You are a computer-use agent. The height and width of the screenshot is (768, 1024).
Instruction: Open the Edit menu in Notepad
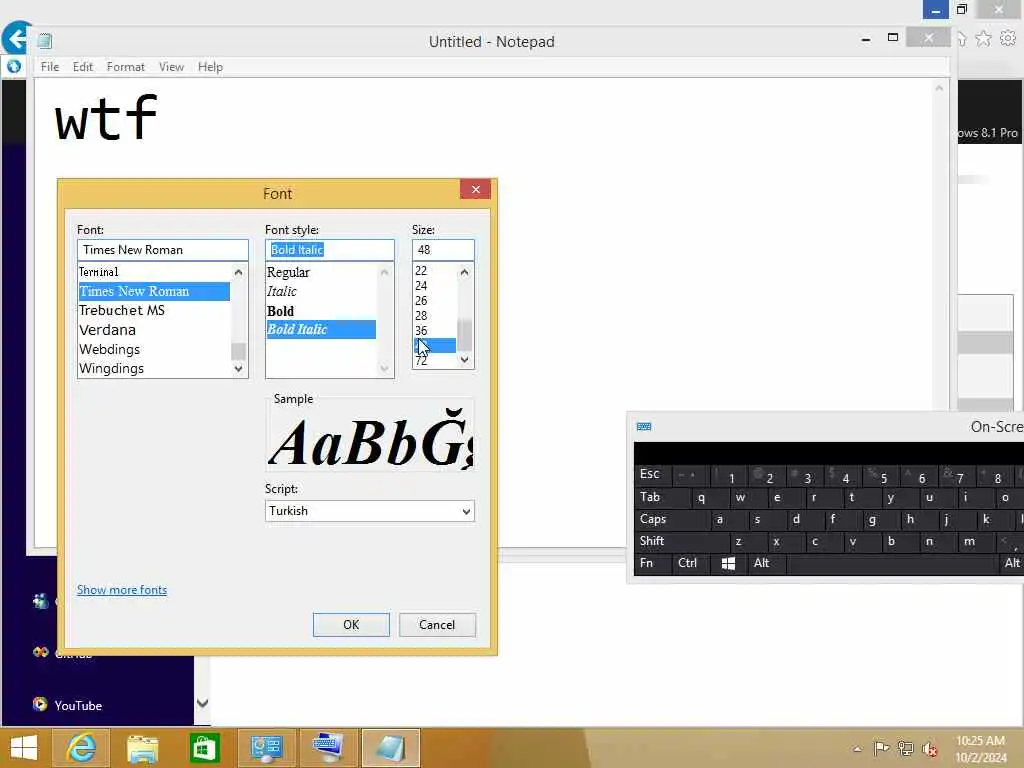tap(83, 67)
